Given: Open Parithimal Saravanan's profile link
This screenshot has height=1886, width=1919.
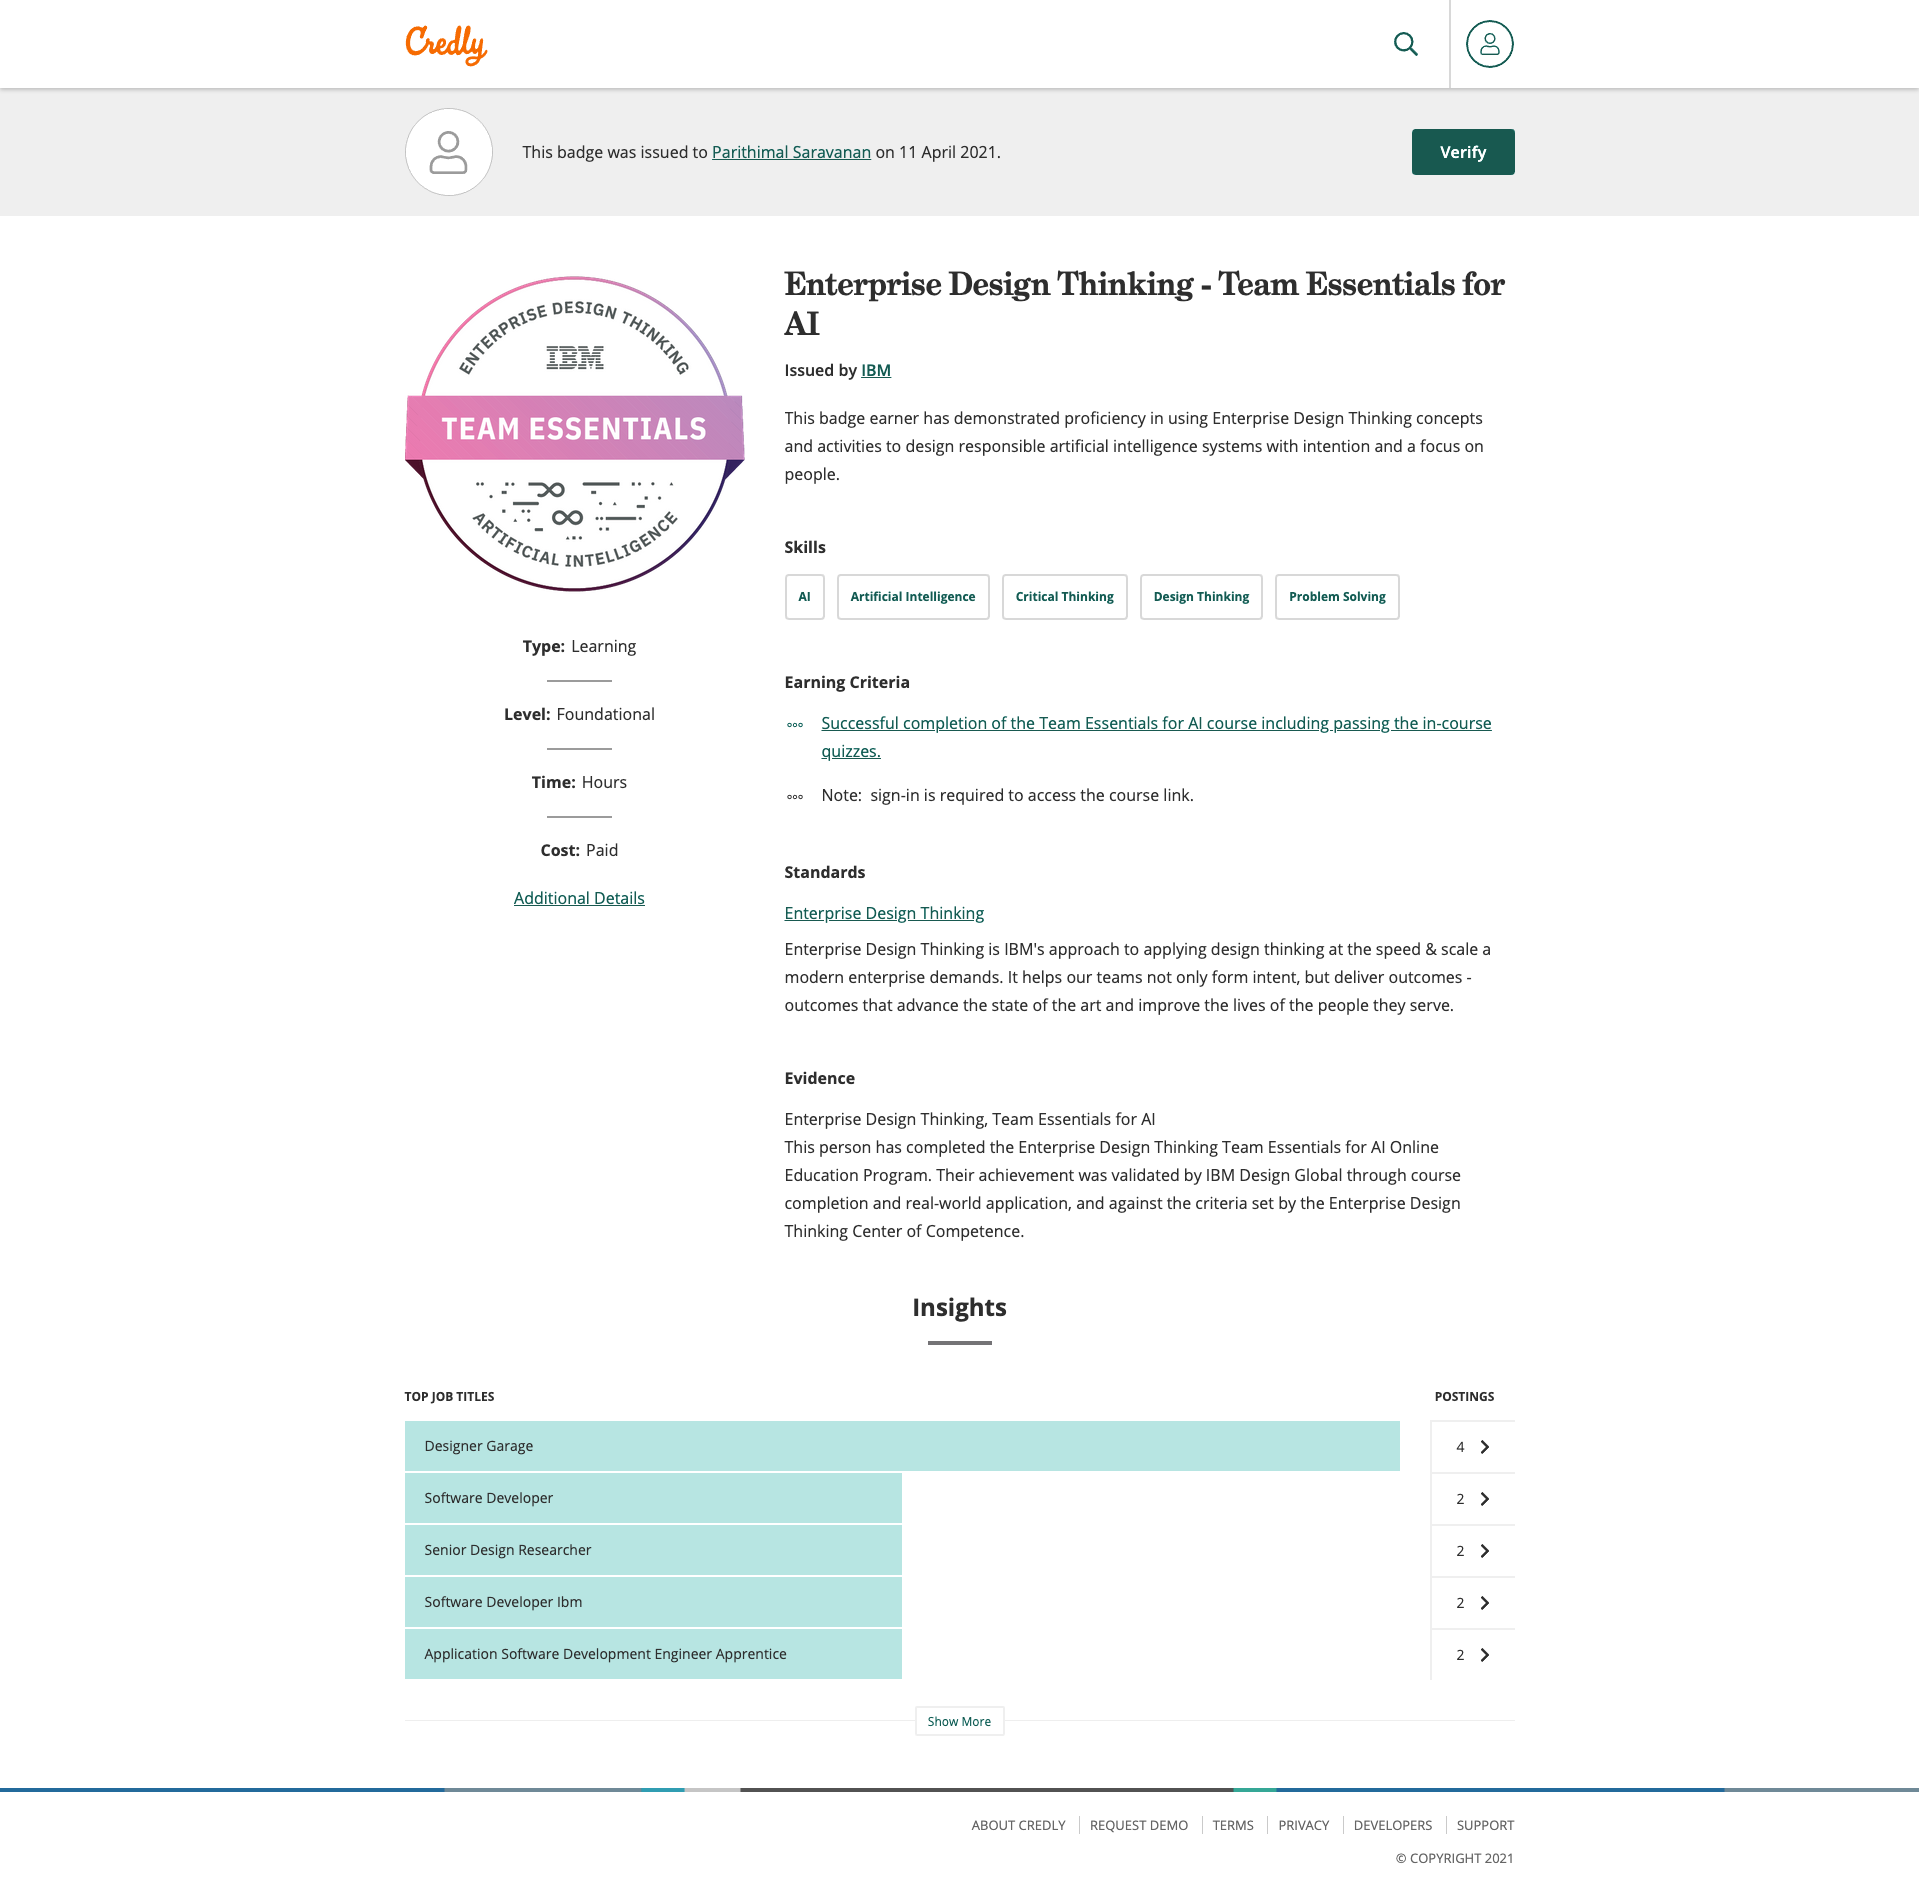Looking at the screenshot, I should pos(790,152).
